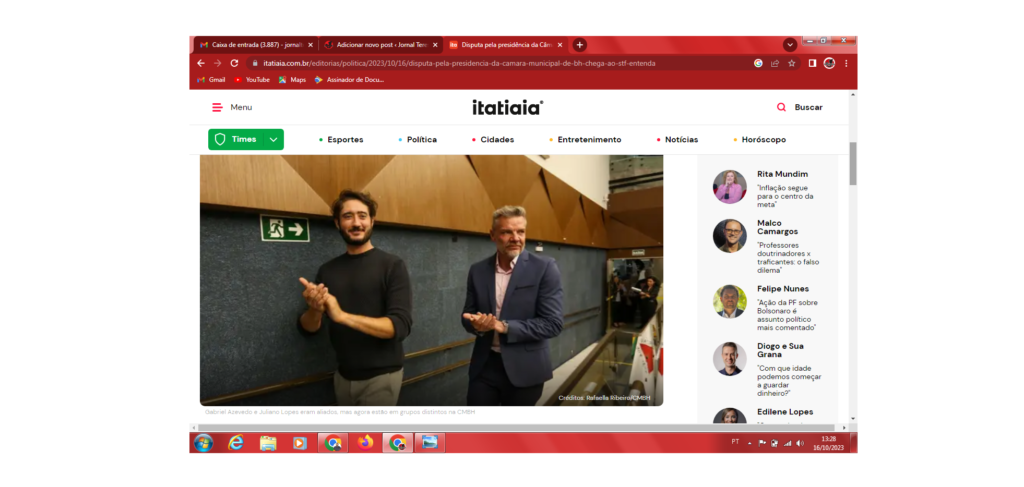Open the Chrome three-dot menu

coord(846,63)
